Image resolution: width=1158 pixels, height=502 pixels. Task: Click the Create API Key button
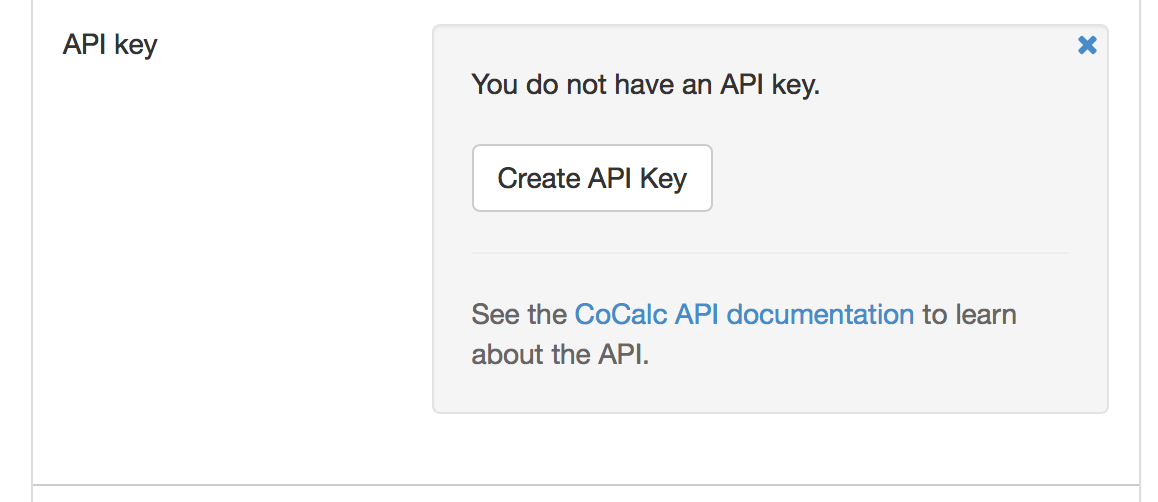coord(592,178)
